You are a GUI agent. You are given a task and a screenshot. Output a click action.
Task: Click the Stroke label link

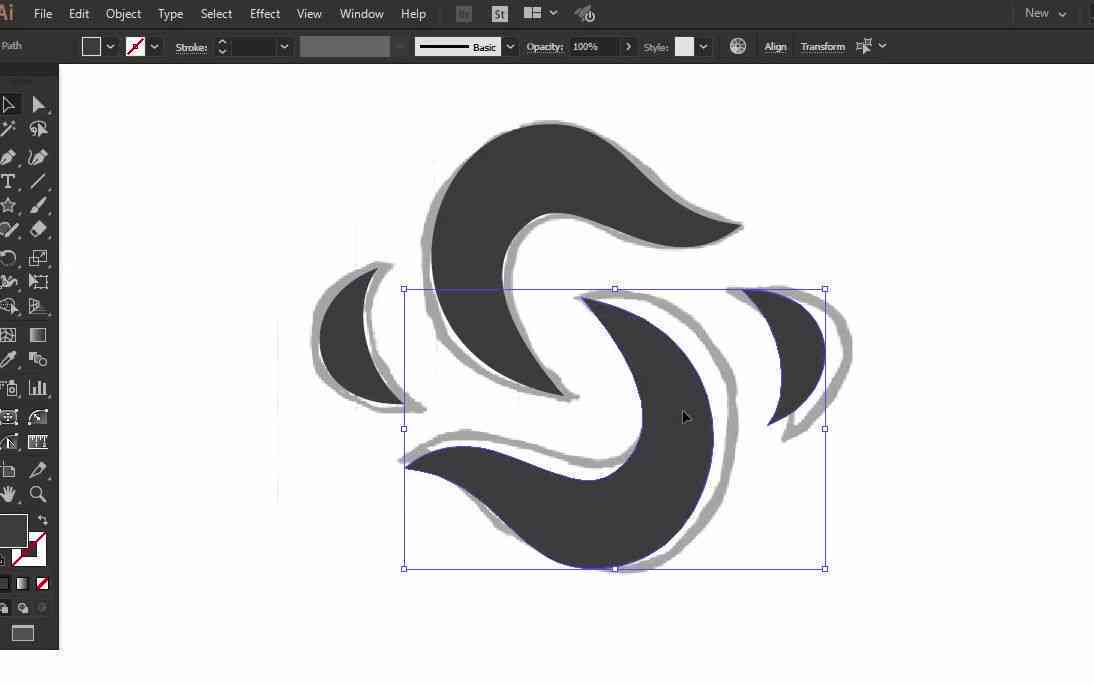[x=191, y=47]
